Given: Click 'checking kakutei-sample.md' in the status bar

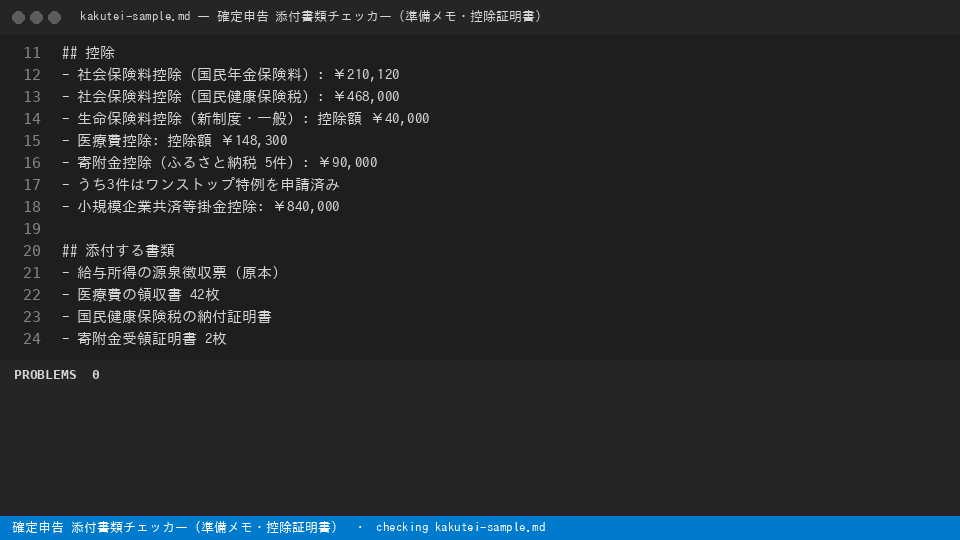Looking at the screenshot, I should [x=460, y=528].
